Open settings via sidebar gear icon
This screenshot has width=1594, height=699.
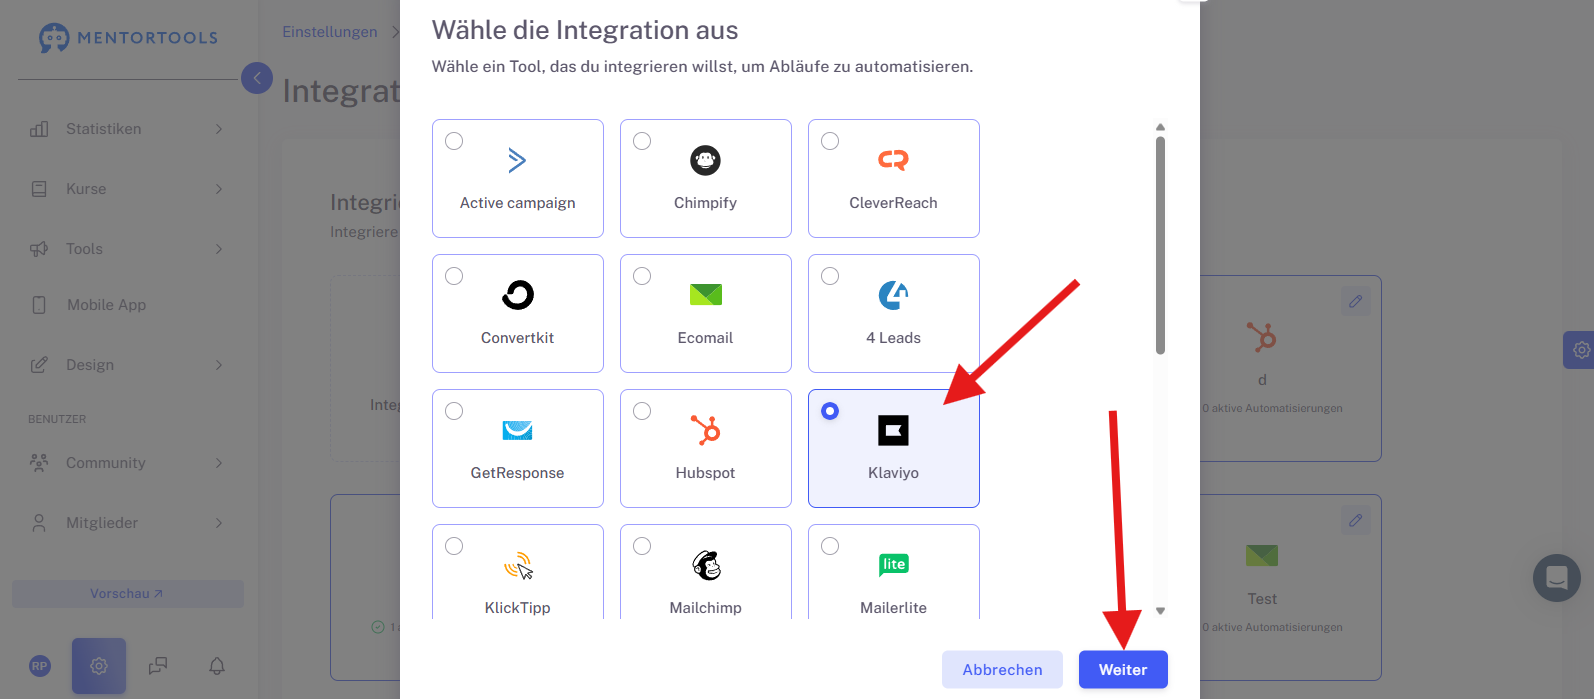coord(99,666)
